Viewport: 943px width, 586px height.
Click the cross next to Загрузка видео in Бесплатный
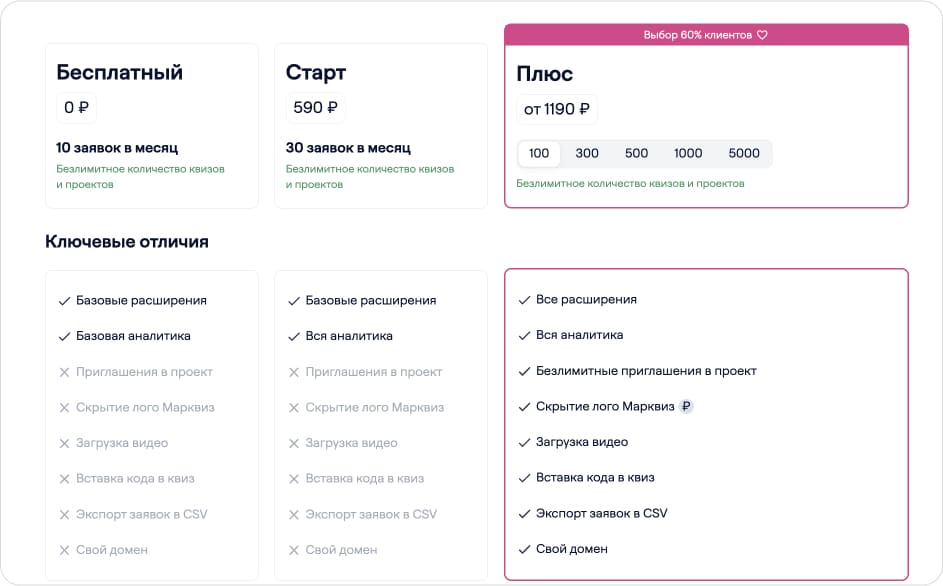[x=64, y=443]
